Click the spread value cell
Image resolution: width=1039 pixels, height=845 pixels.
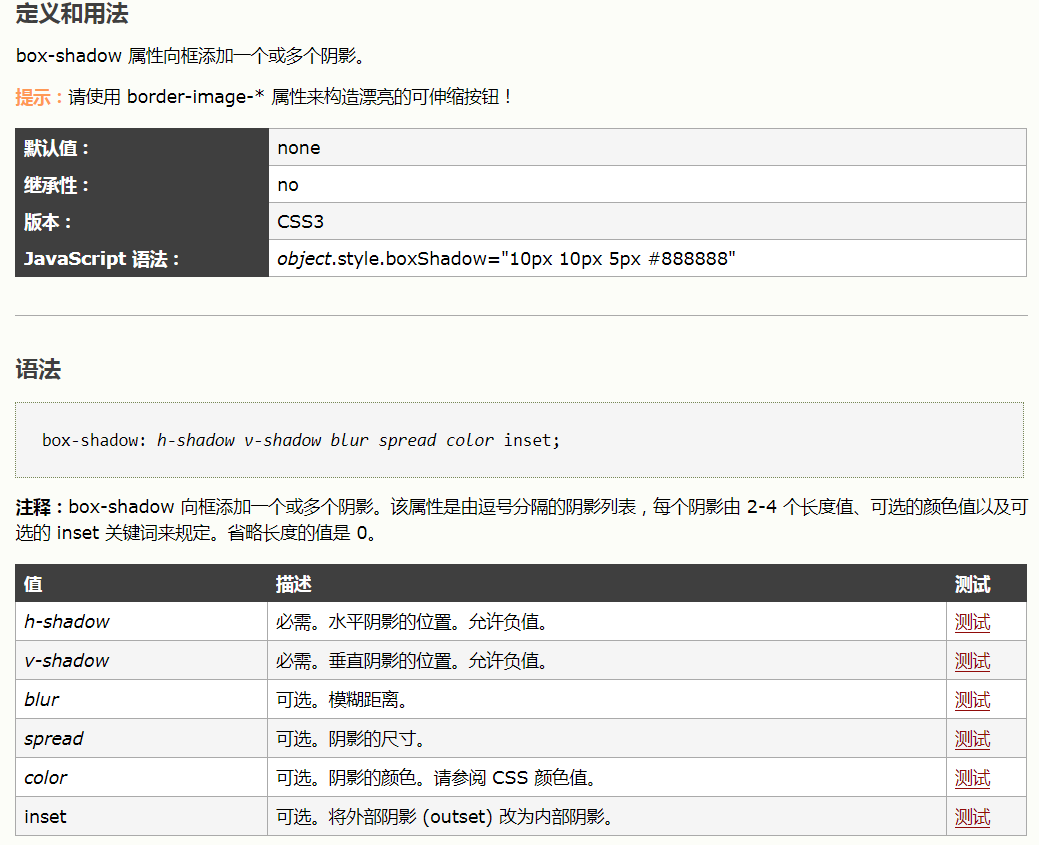141,739
